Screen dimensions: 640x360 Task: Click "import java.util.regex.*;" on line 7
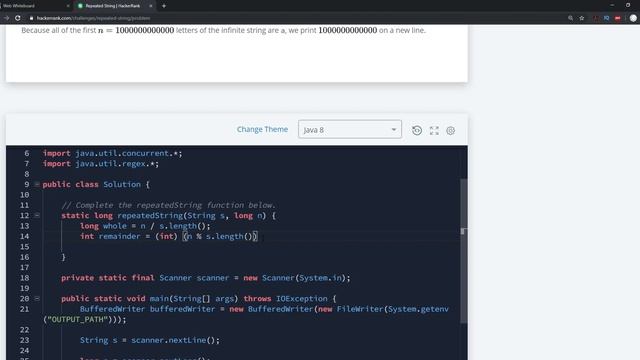100,164
